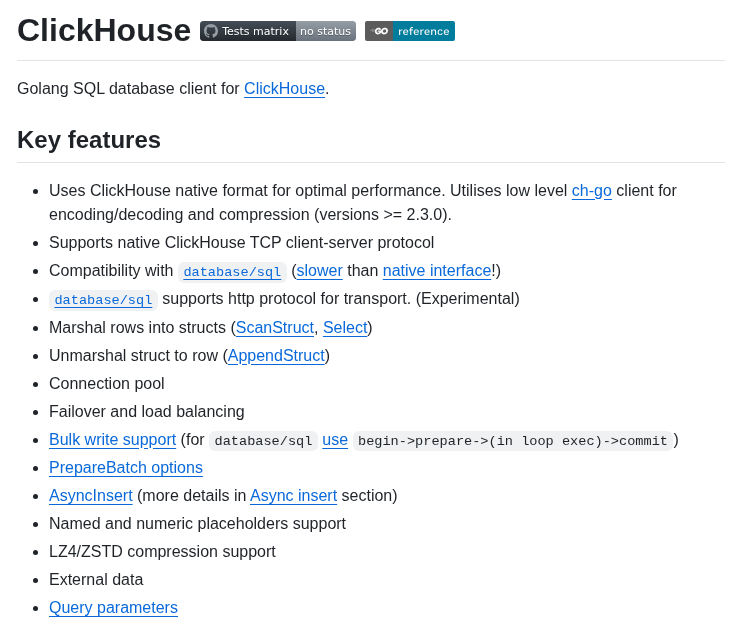
Task: Click 'supports http protocol for transport. (Experimental)' text
Action: [341, 299]
